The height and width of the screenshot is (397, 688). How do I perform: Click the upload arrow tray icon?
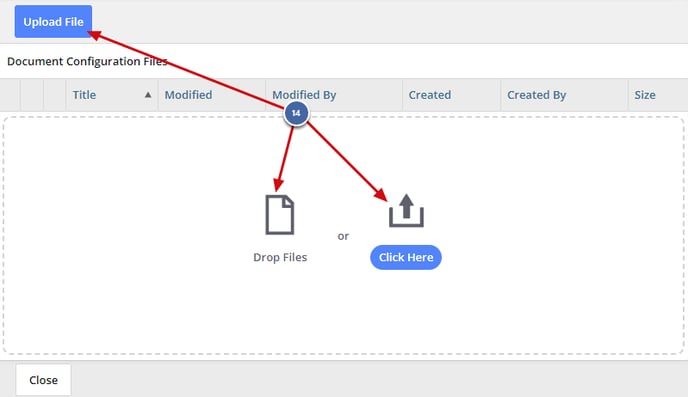406,211
